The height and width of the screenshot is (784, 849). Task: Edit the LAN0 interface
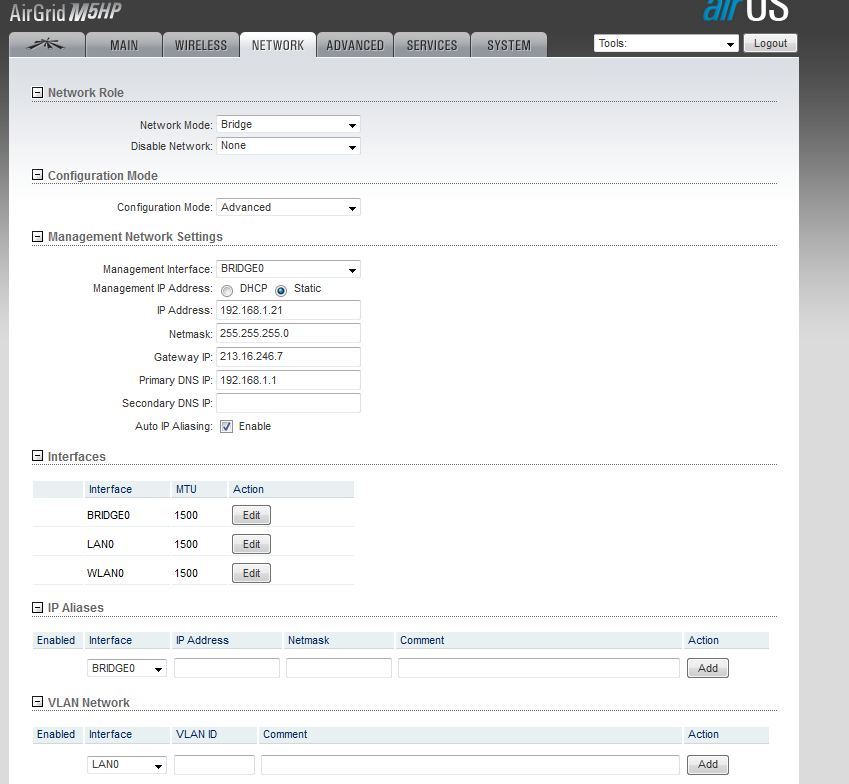pyautogui.click(x=251, y=544)
